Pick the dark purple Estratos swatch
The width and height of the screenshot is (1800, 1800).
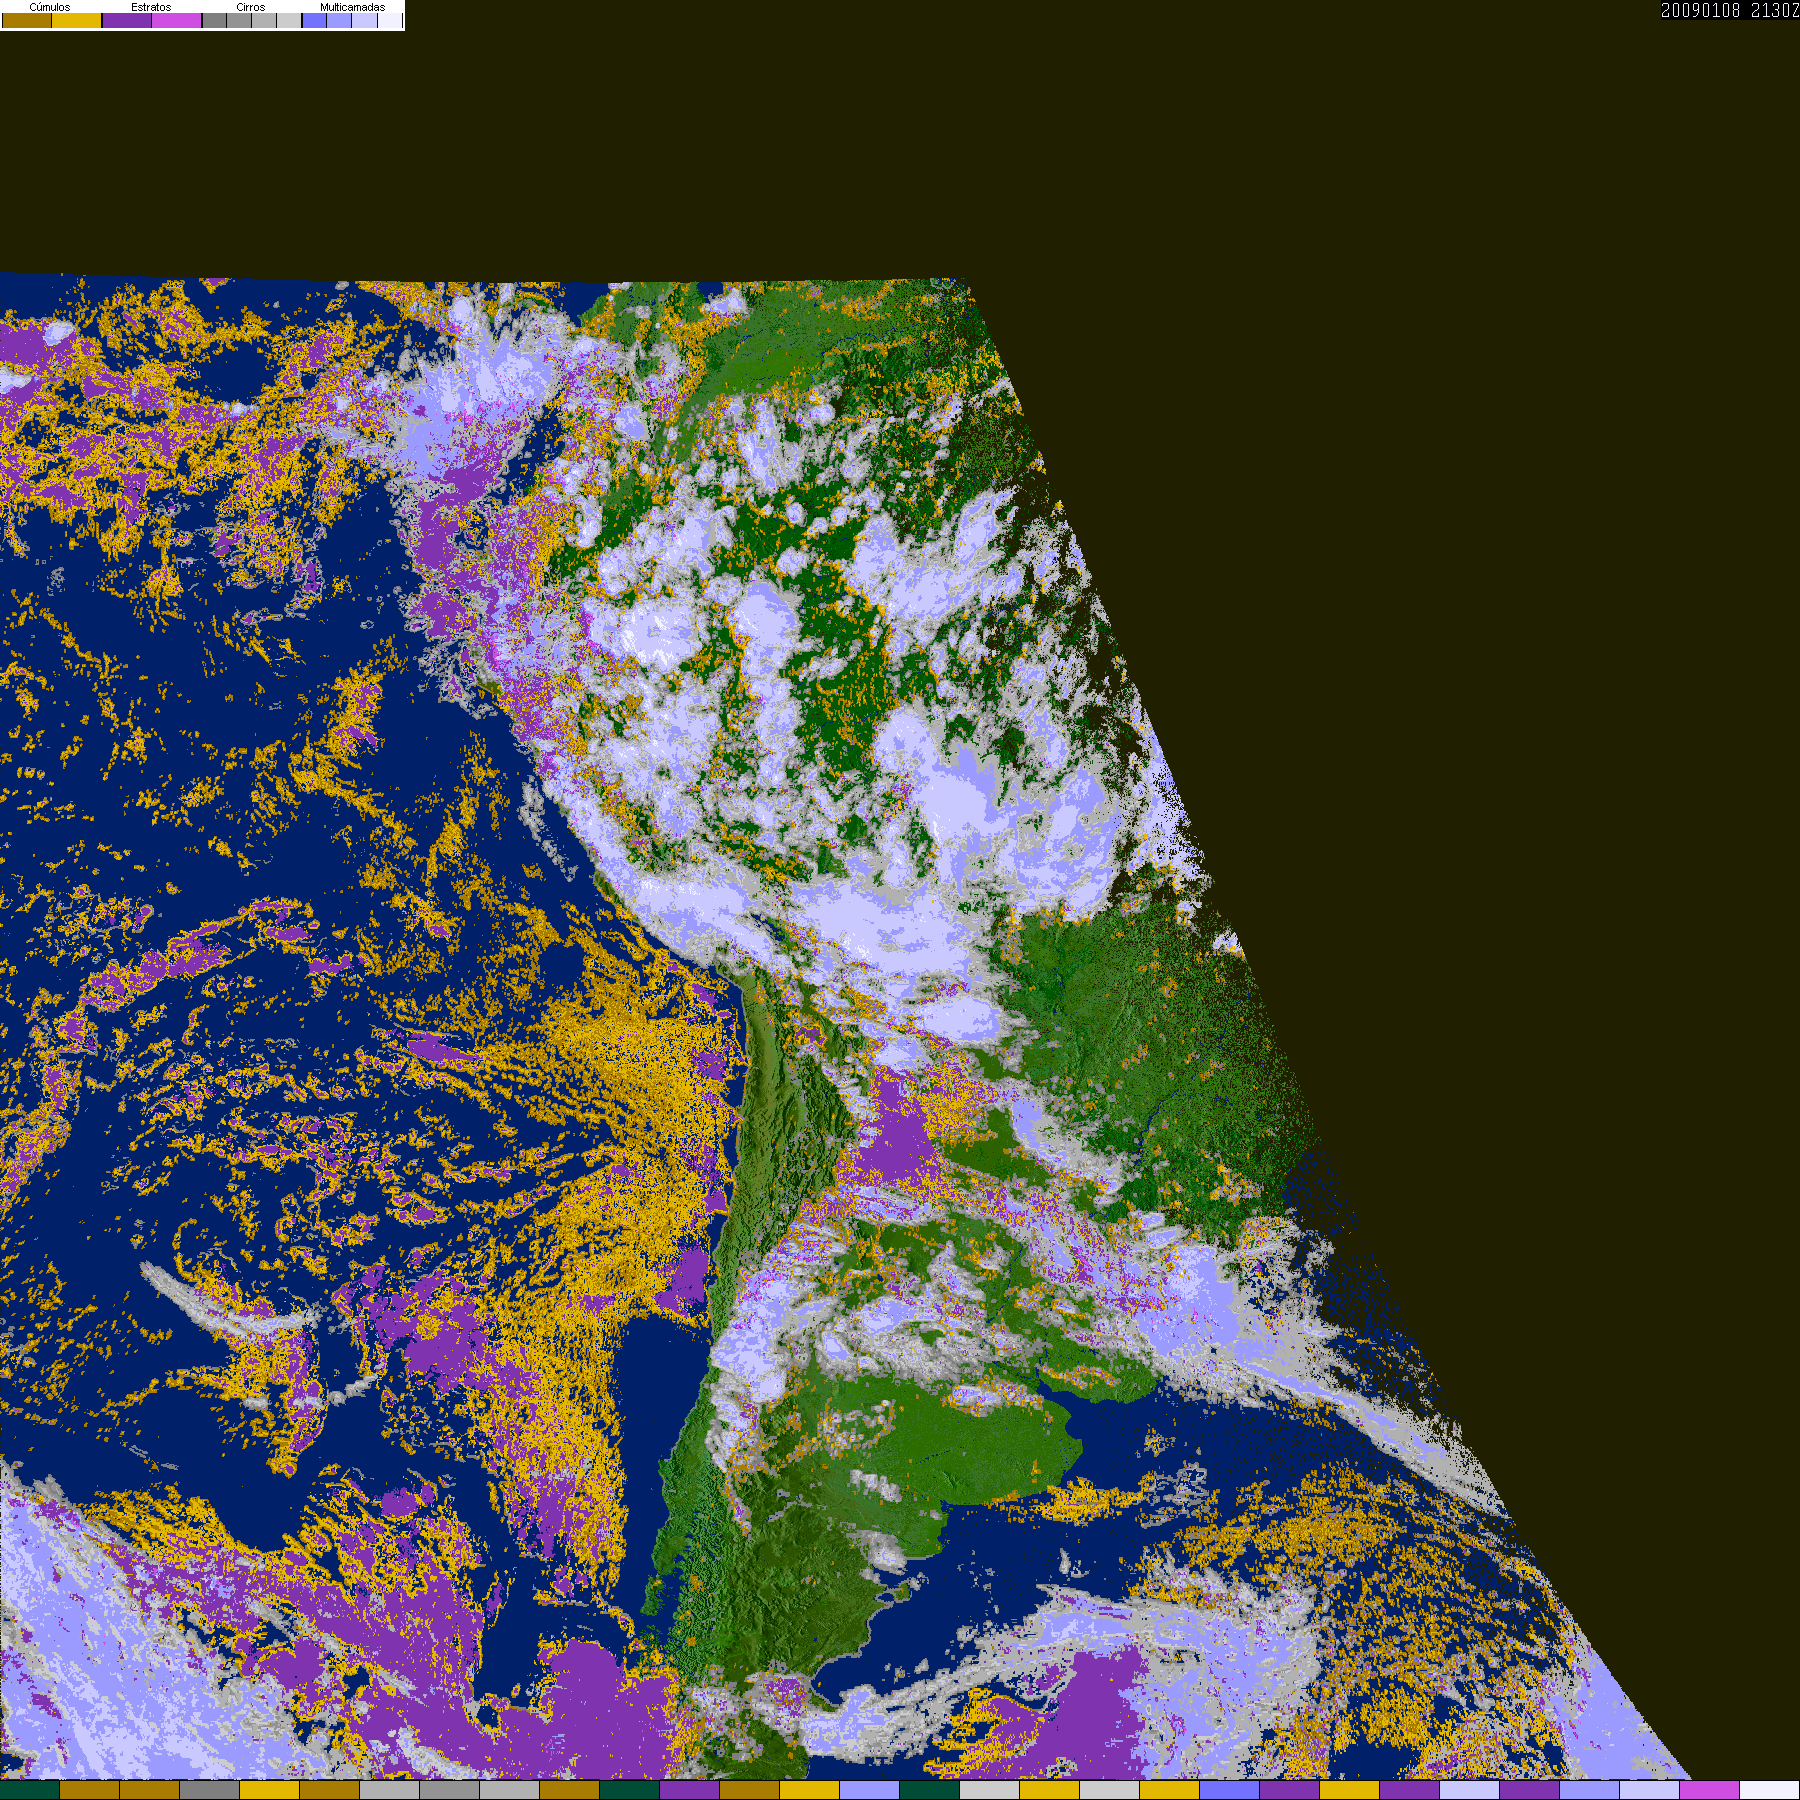point(127,20)
